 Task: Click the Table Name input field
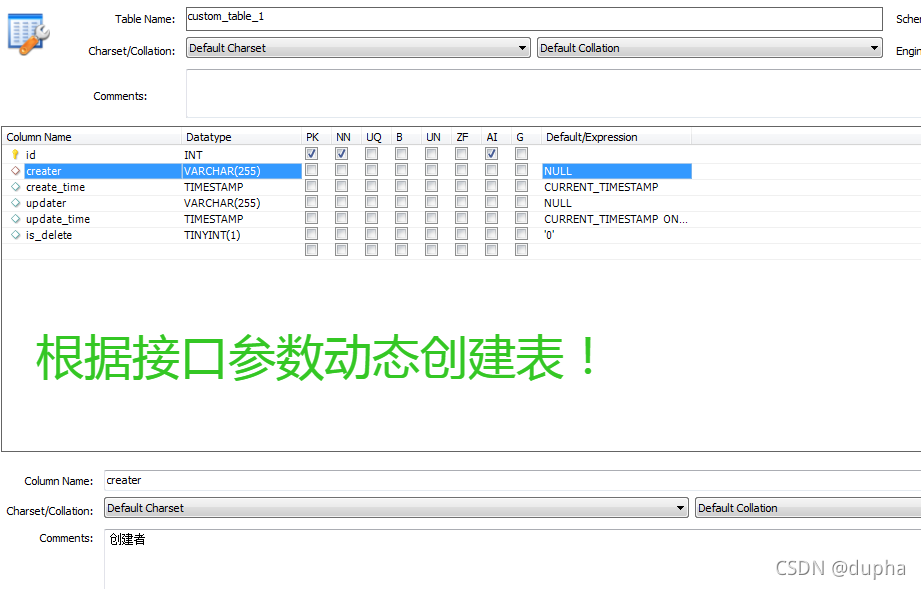pyautogui.click(x=534, y=19)
